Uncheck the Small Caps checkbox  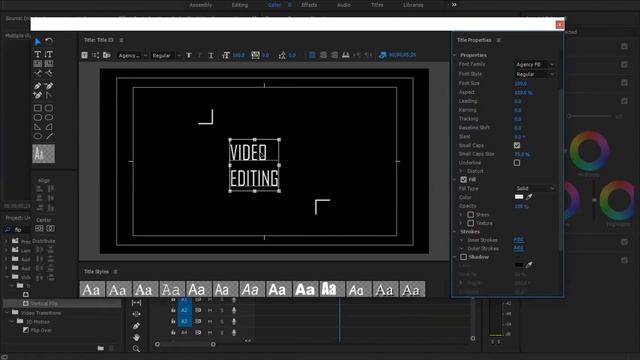pos(517,145)
